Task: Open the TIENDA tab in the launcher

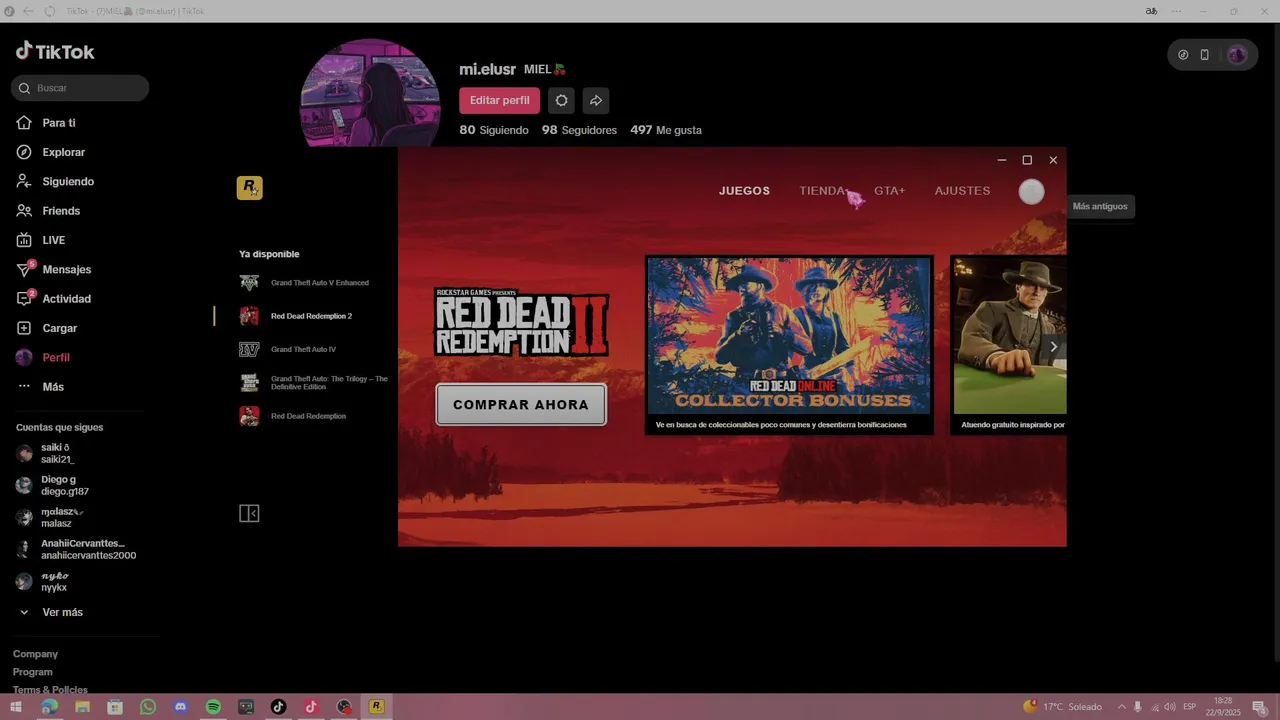Action: [823, 191]
